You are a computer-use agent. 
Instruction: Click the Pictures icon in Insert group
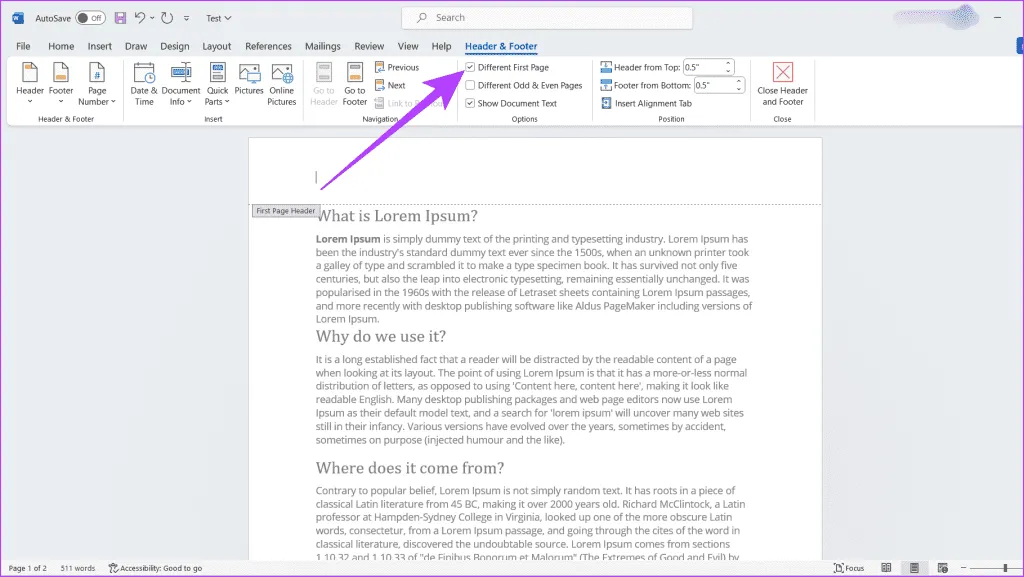click(x=249, y=82)
